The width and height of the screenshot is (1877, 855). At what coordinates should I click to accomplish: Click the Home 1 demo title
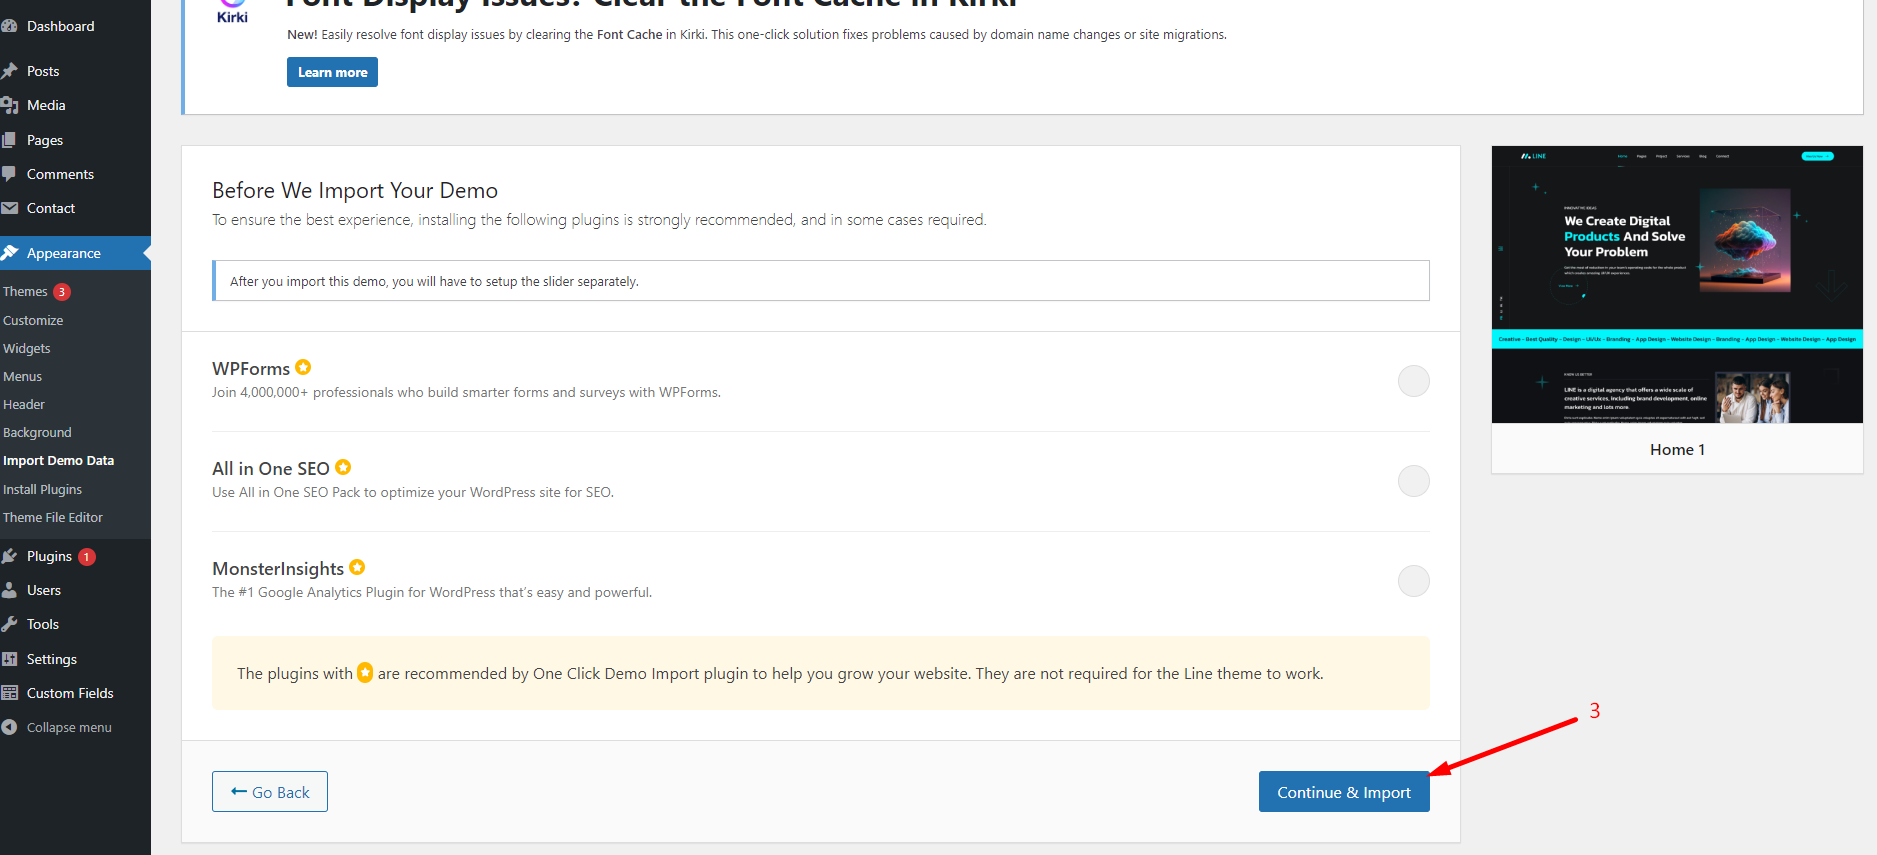[1677, 449]
